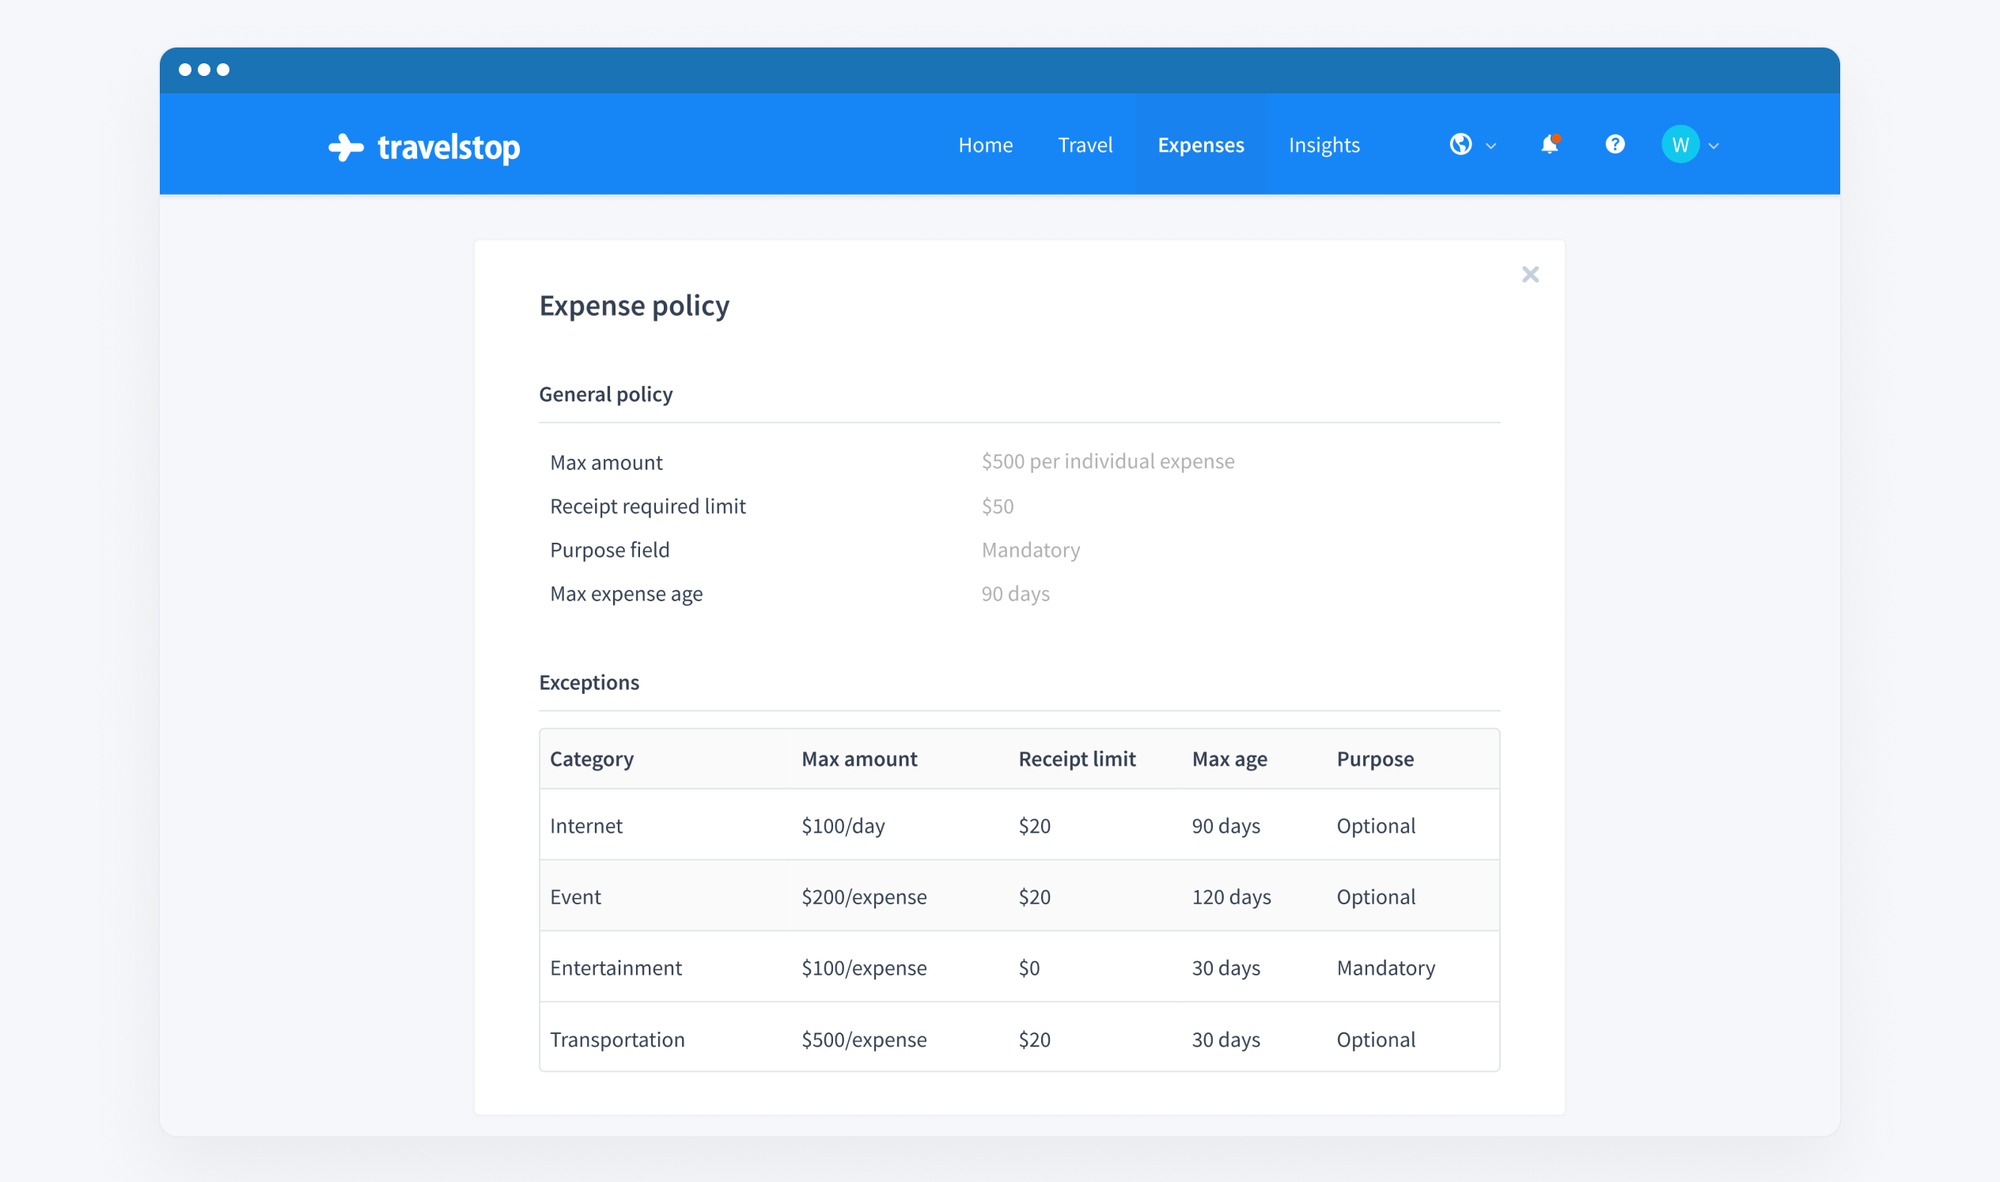
Task: Click the $200/expense amount cell
Action: [864, 897]
